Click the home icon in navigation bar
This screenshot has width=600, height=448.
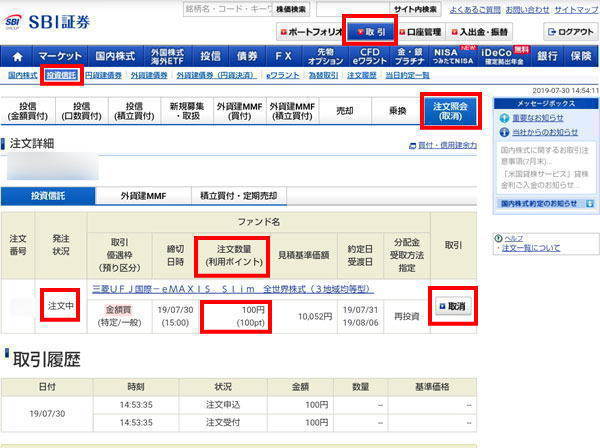[16, 57]
